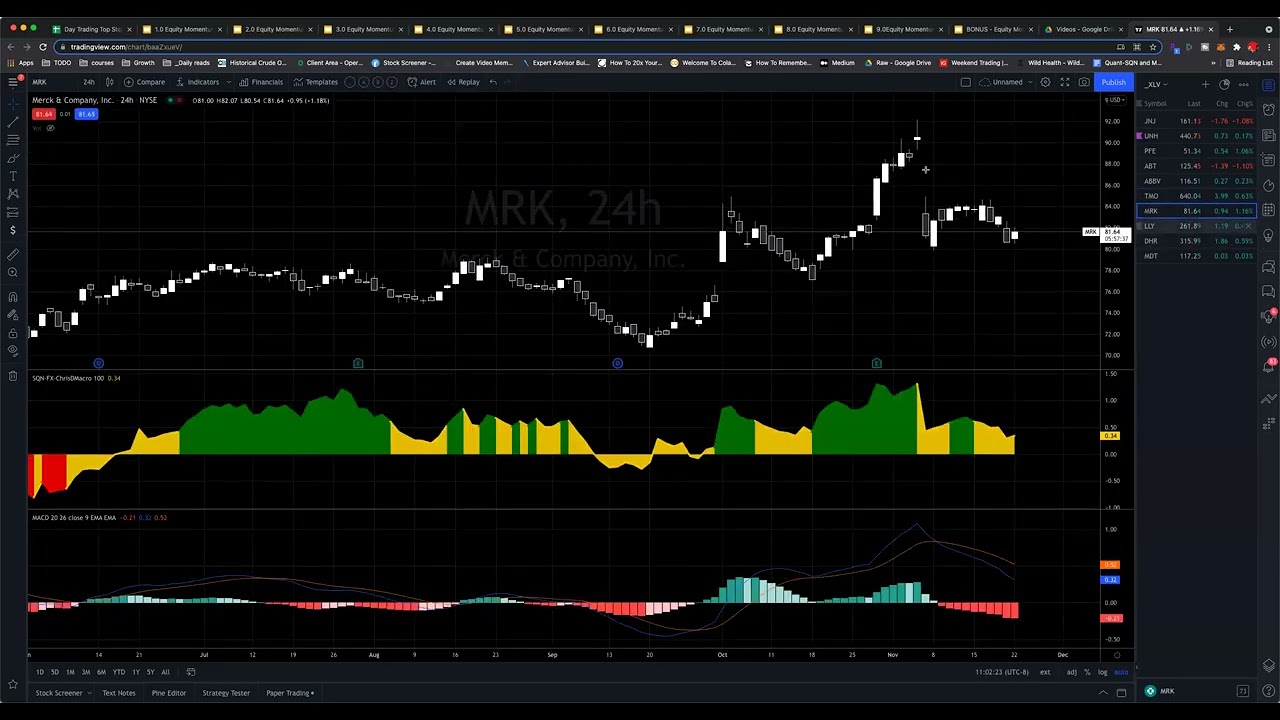Select the brush drawing tool

(x=13, y=158)
